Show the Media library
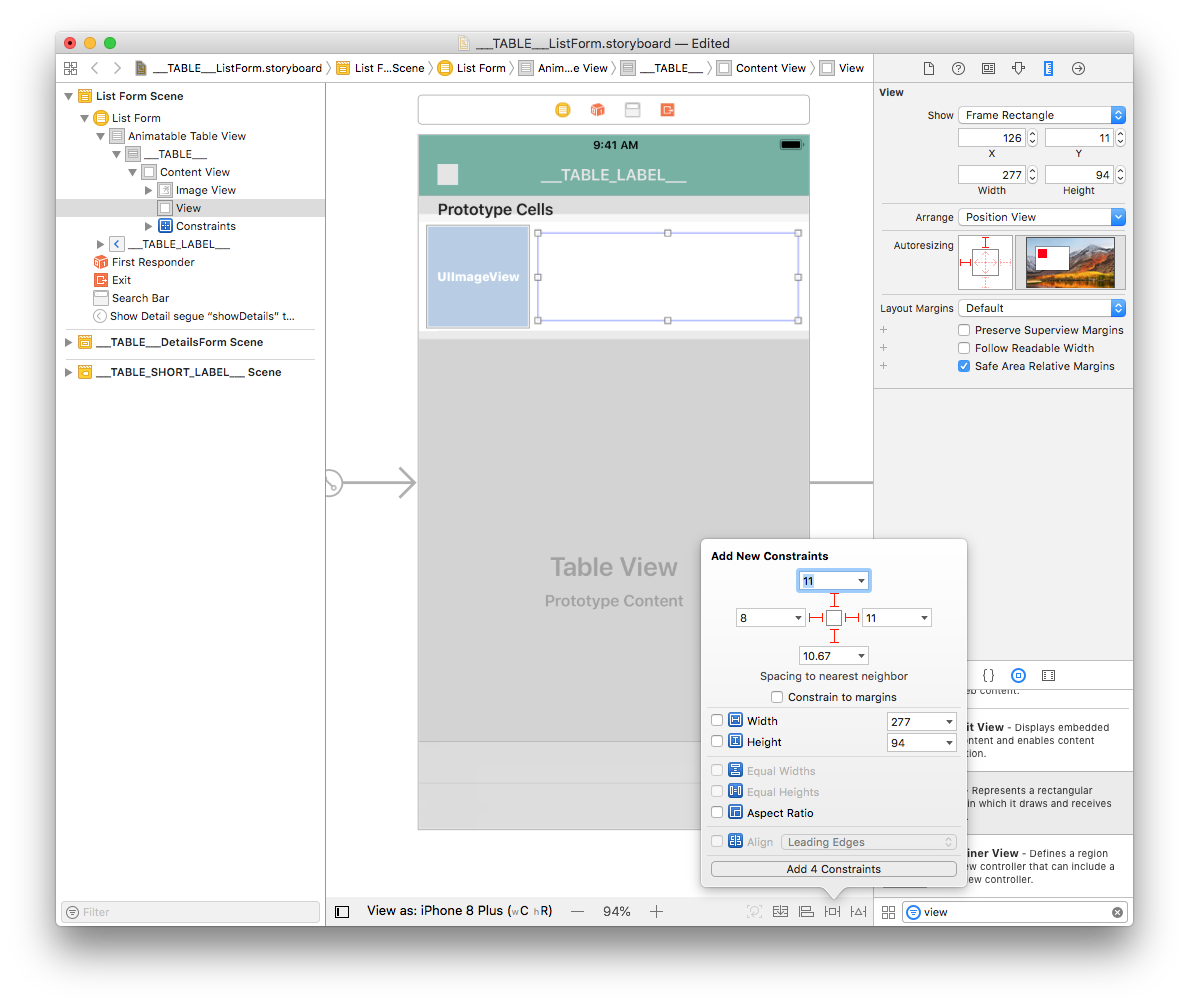Image resolution: width=1189 pixels, height=1006 pixels. coord(1049,675)
